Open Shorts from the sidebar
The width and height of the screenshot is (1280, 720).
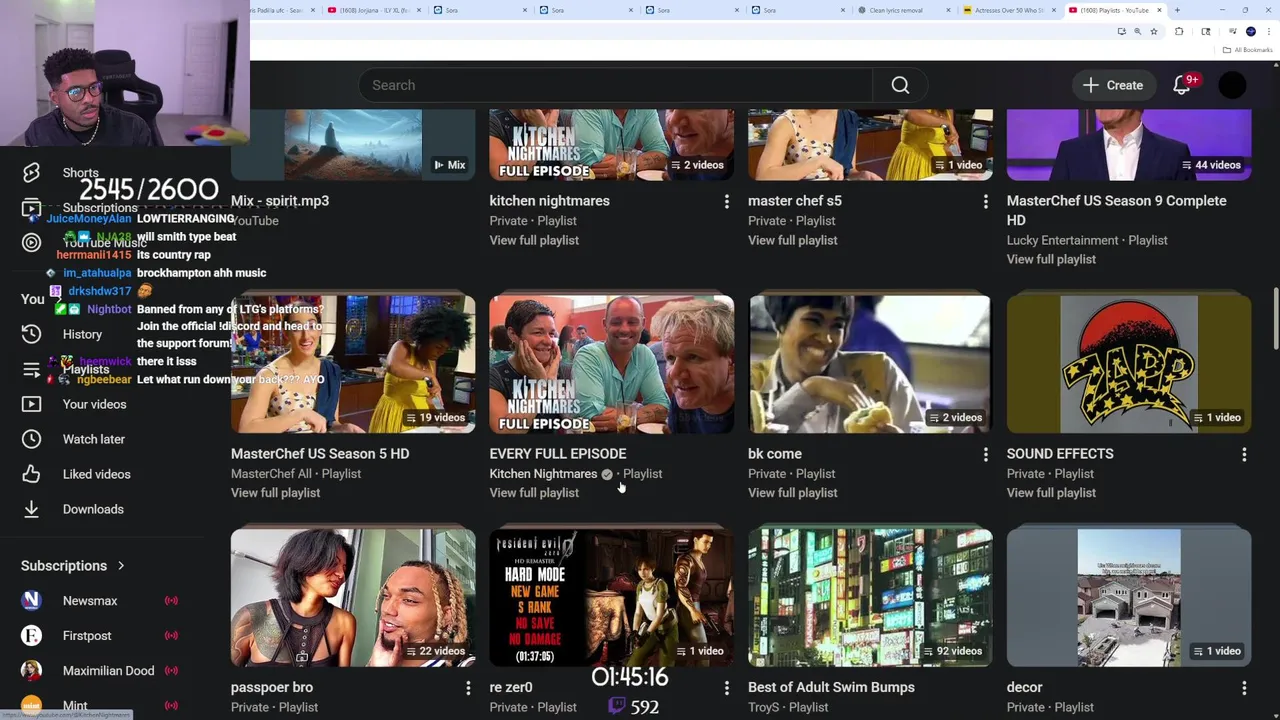62,173
